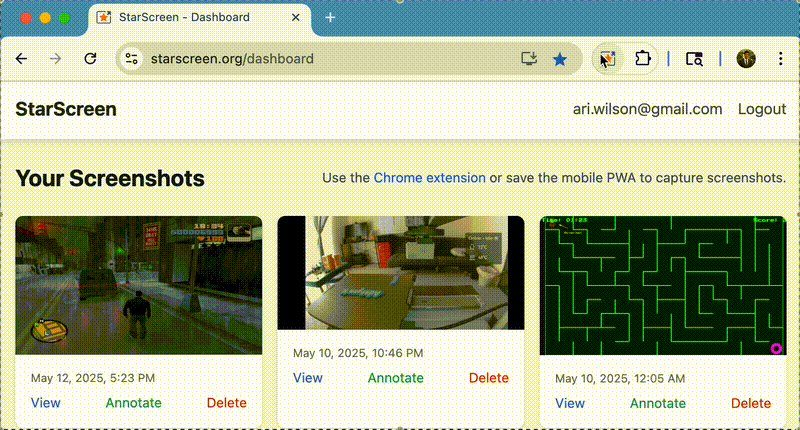The width and height of the screenshot is (800, 430).
Task: Open the Extensions puzzle-piece icon
Action: (x=643, y=59)
